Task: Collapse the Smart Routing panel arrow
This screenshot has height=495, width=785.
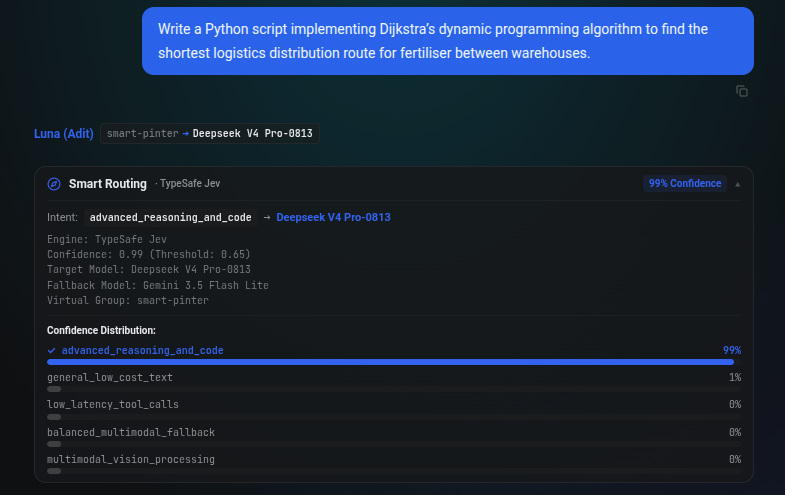Action: (737, 184)
